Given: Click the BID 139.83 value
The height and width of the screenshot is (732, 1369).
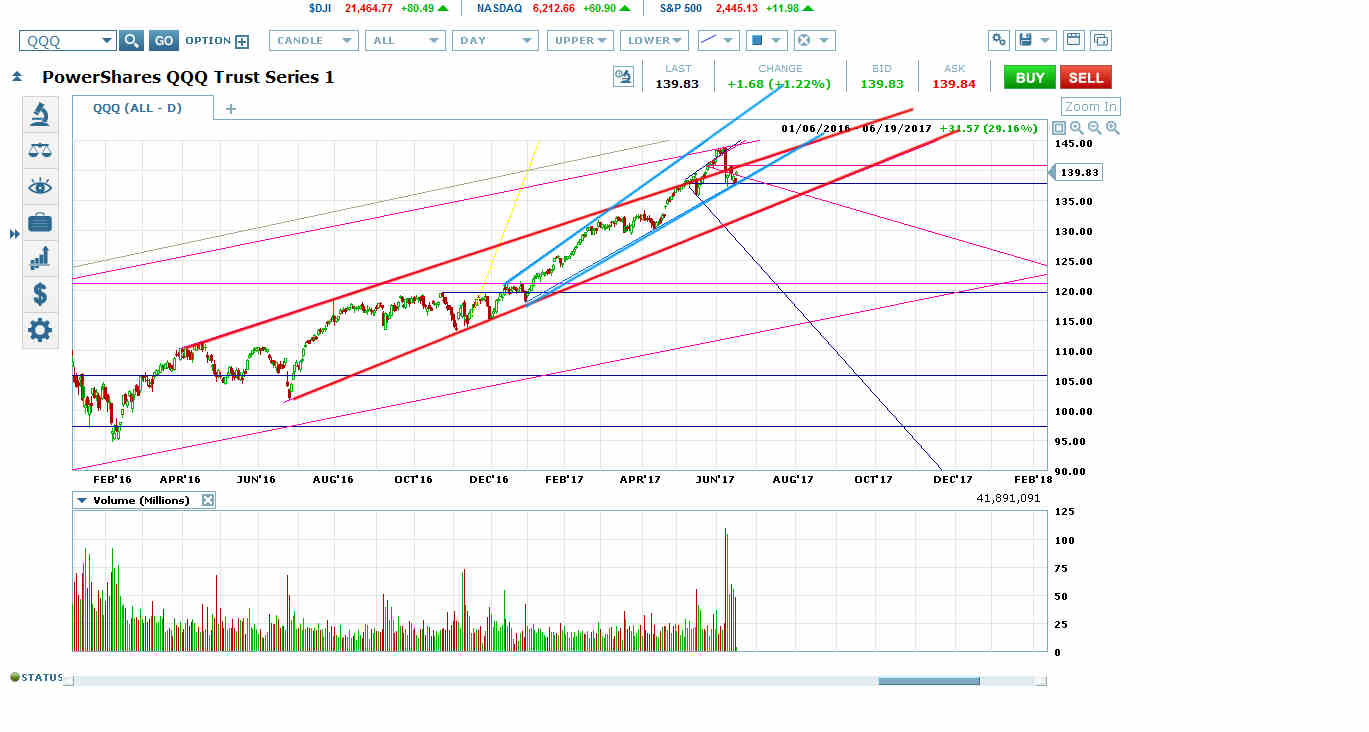Looking at the screenshot, I should pos(882,84).
